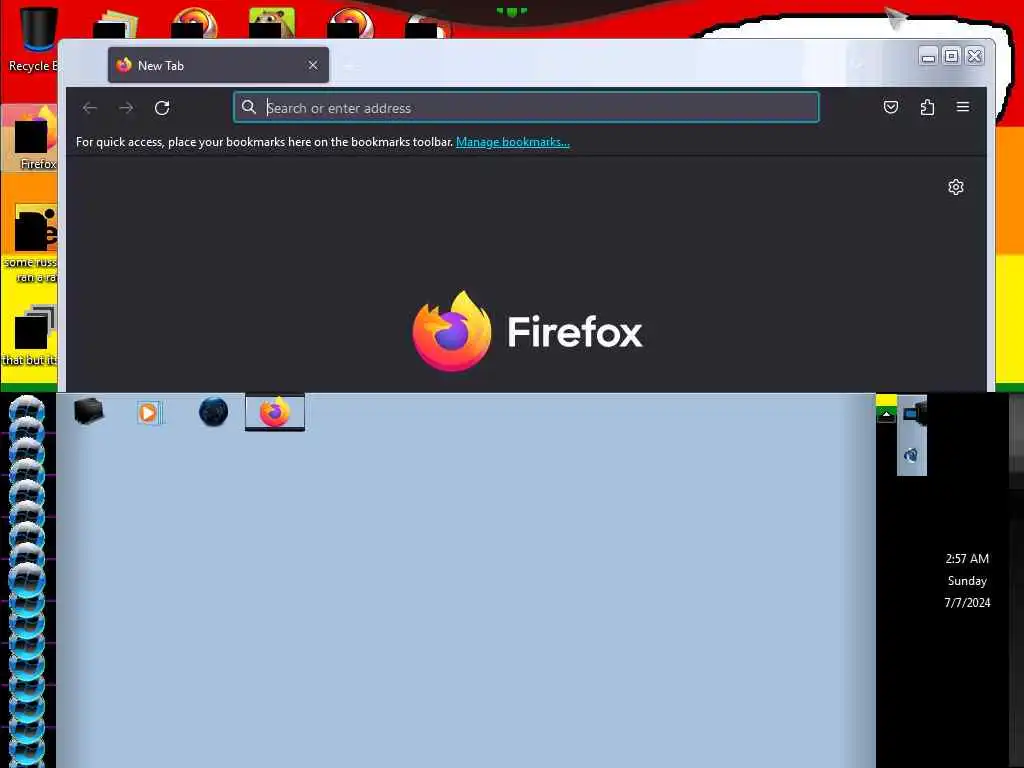
Task: Focus the Search or enter address field
Action: coord(526,108)
